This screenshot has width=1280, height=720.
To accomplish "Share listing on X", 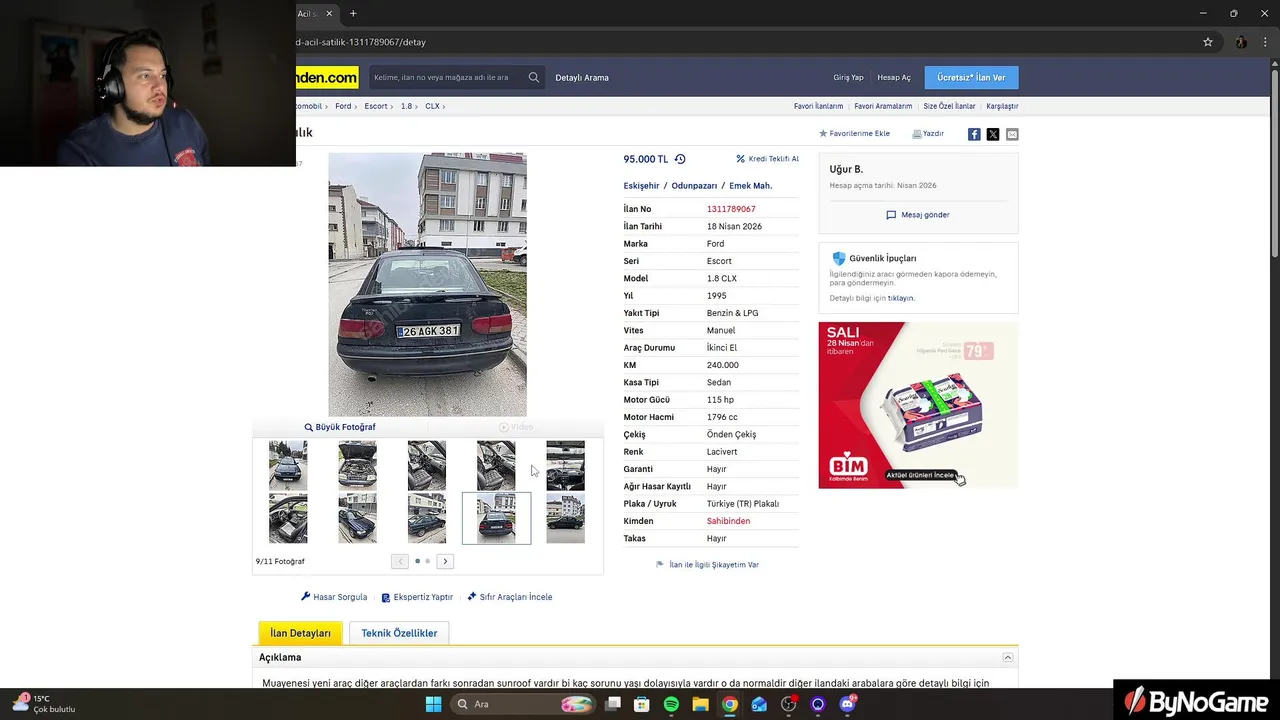I will 993,134.
